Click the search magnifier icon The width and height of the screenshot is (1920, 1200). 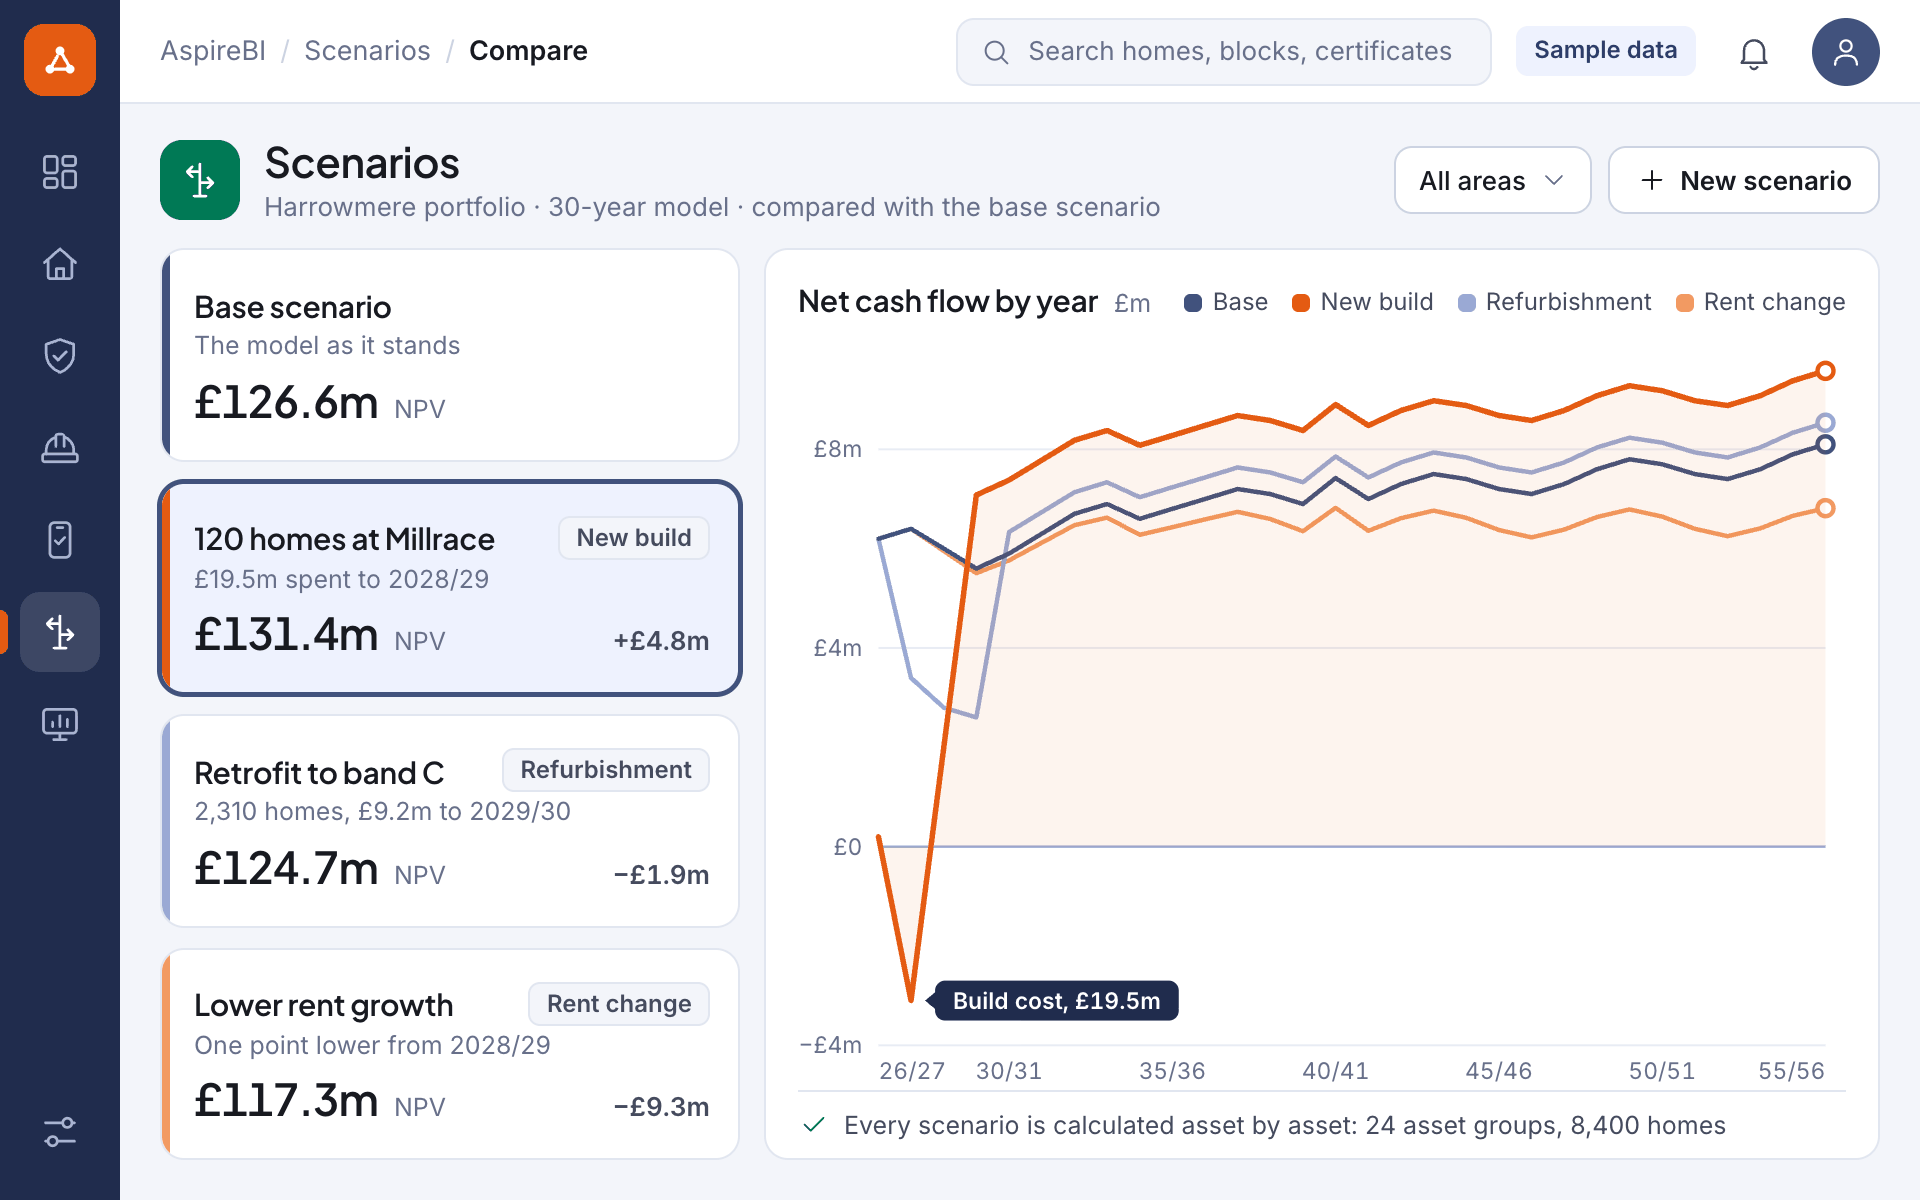pos(996,52)
